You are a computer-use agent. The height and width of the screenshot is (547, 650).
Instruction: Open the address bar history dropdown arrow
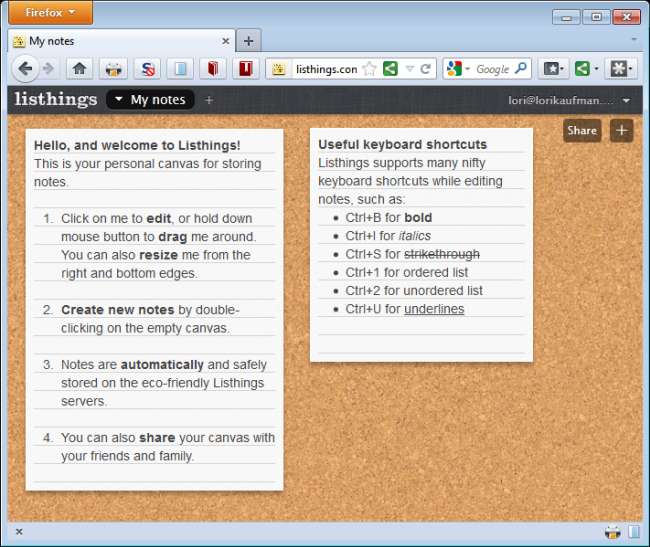click(x=410, y=69)
